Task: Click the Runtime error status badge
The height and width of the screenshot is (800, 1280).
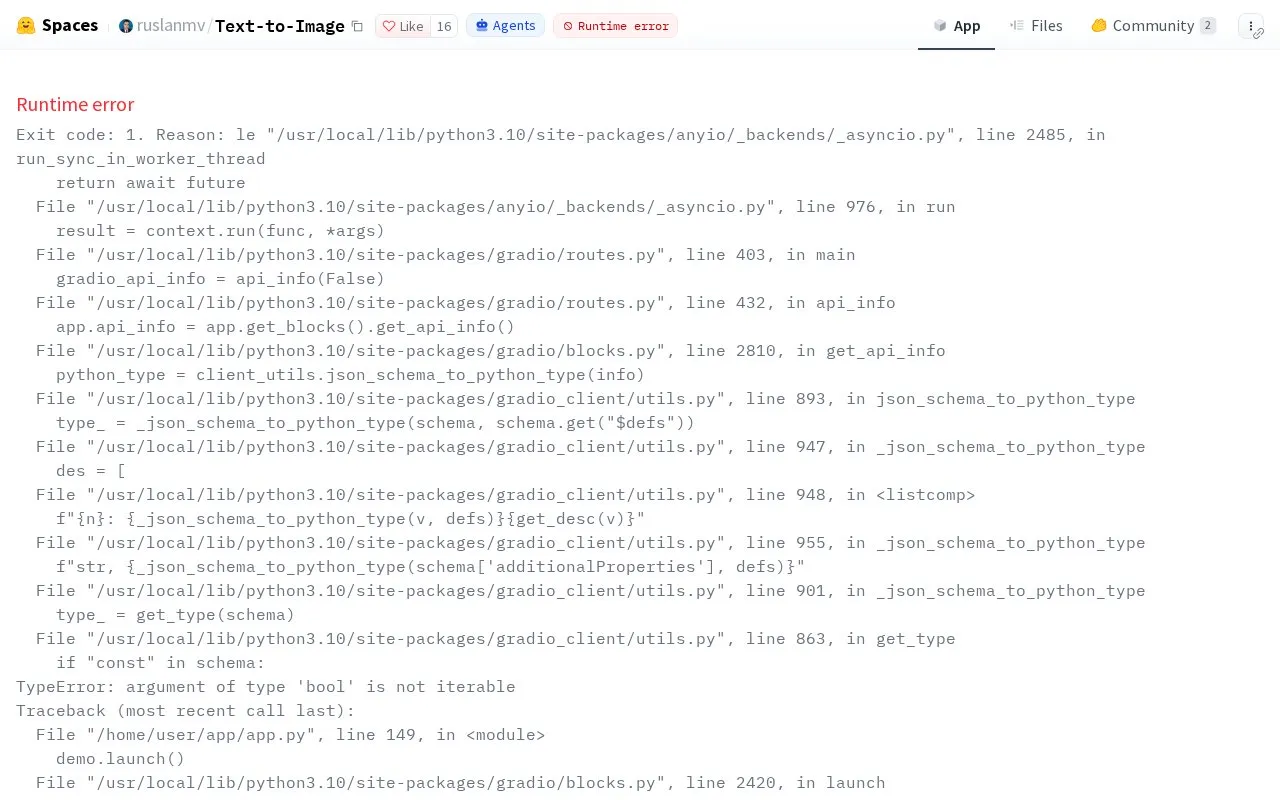Action: pos(615,26)
